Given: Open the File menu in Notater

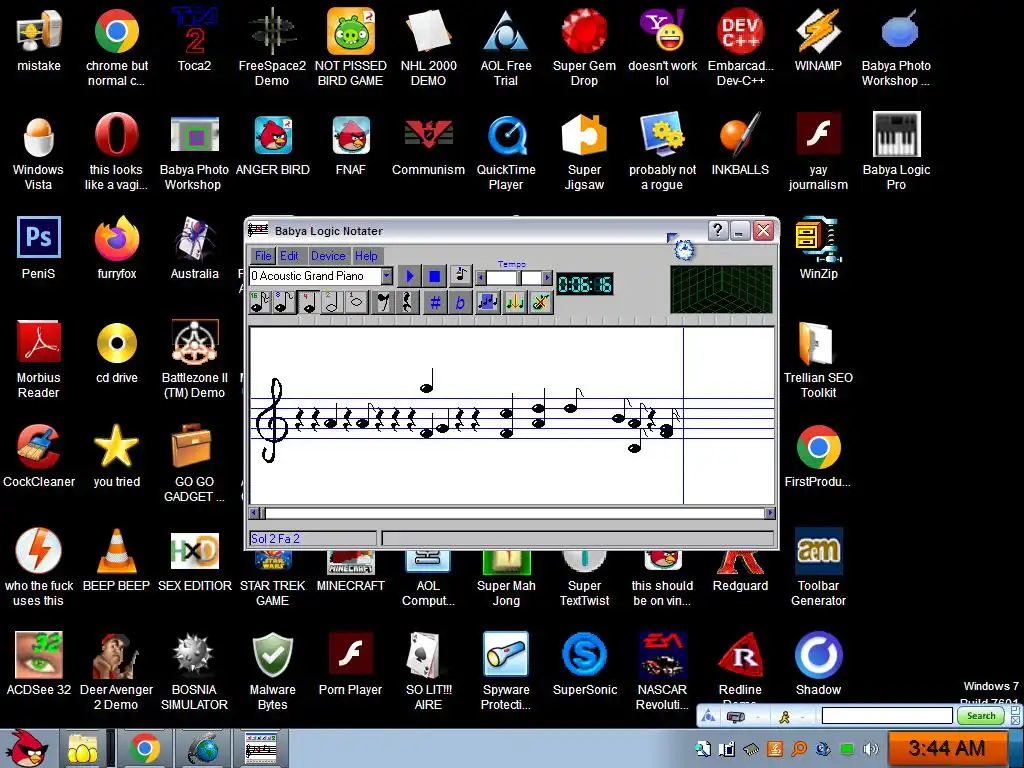Looking at the screenshot, I should [263, 256].
